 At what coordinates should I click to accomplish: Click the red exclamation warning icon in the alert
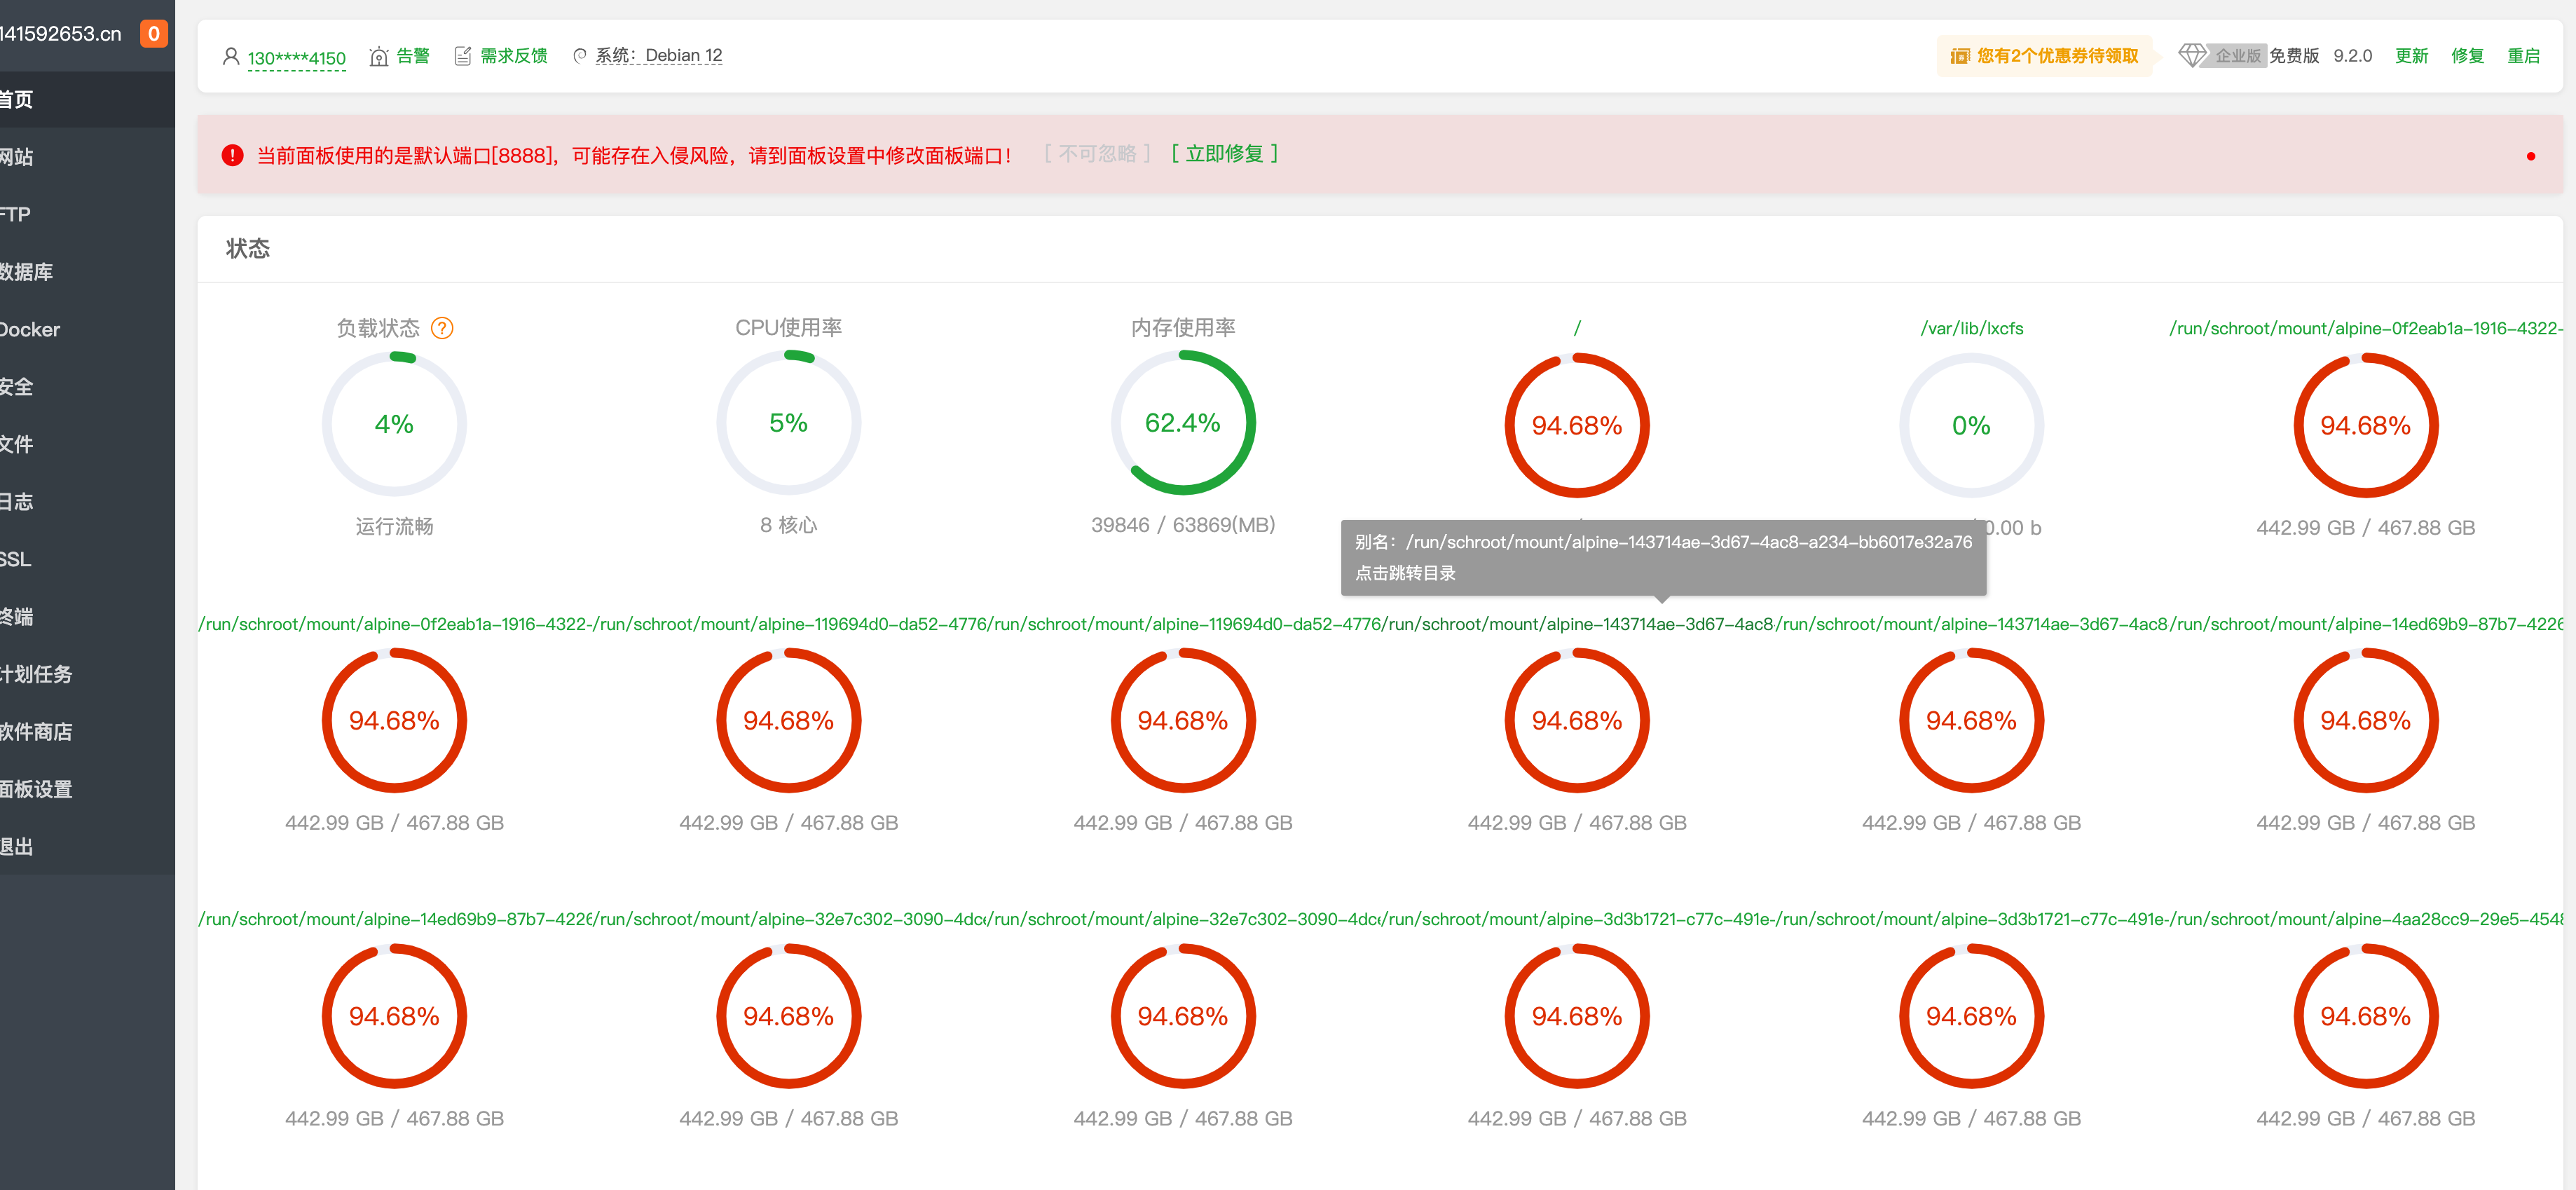[232, 155]
